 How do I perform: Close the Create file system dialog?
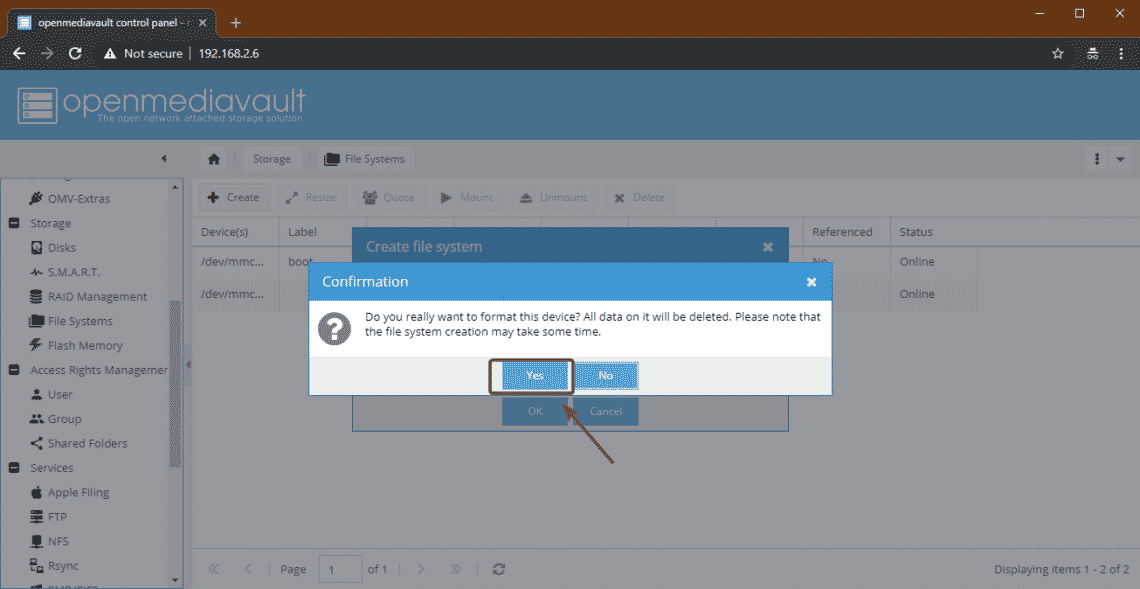[x=767, y=247]
